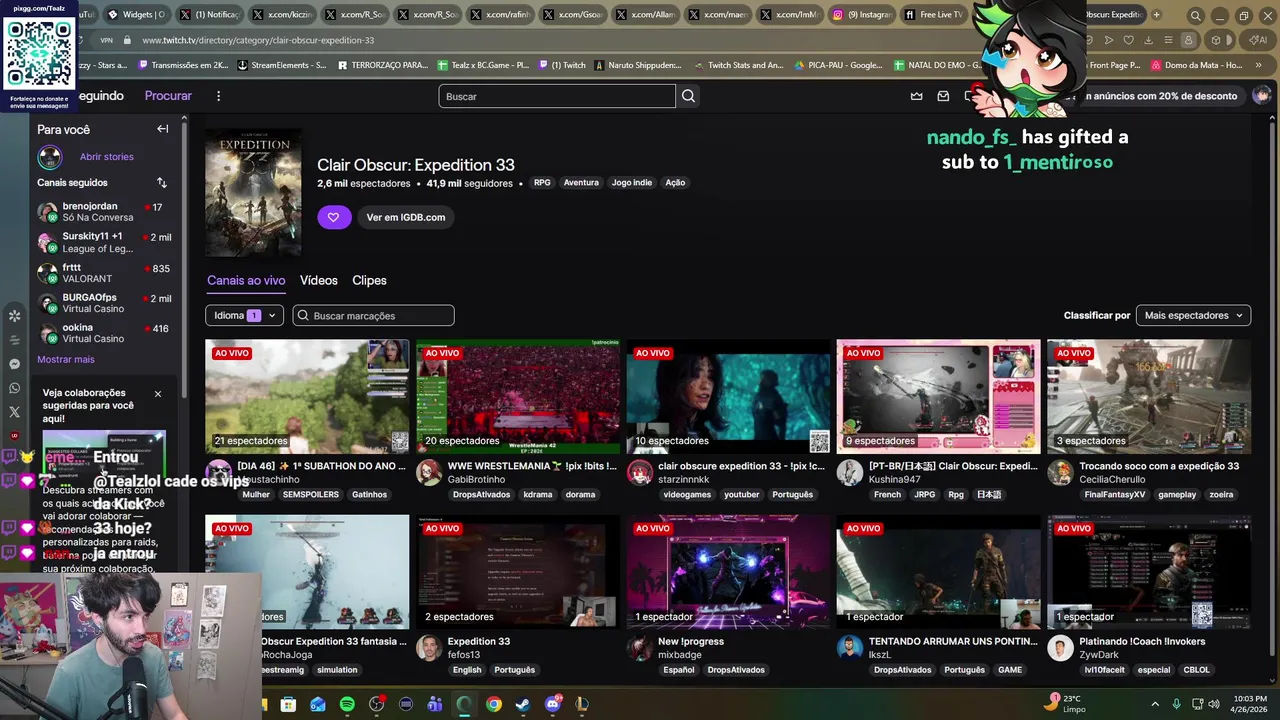Open stream title TENTANDO ARRUMAR UNS PONTIN...
Image resolution: width=1280 pixels, height=720 pixels.
click(953, 641)
